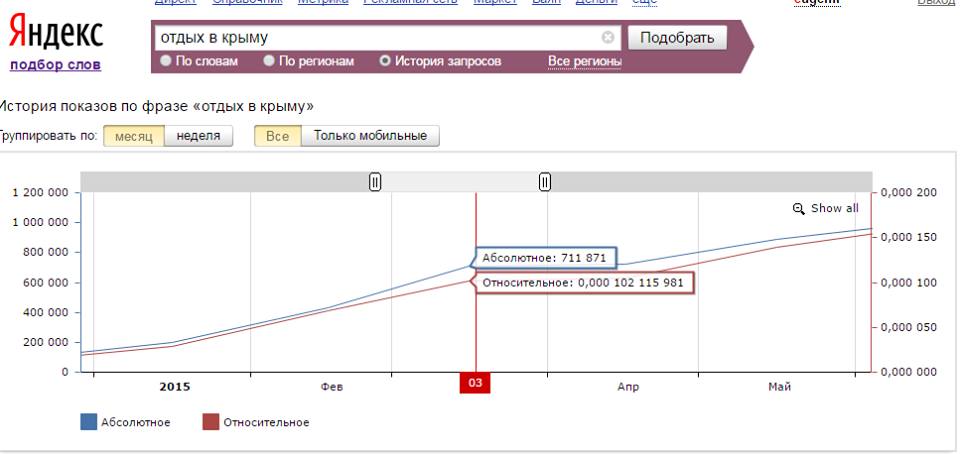Viewport: 960px width, 454px height.
Task: Clear the search field with the X icon
Action: click(x=607, y=38)
